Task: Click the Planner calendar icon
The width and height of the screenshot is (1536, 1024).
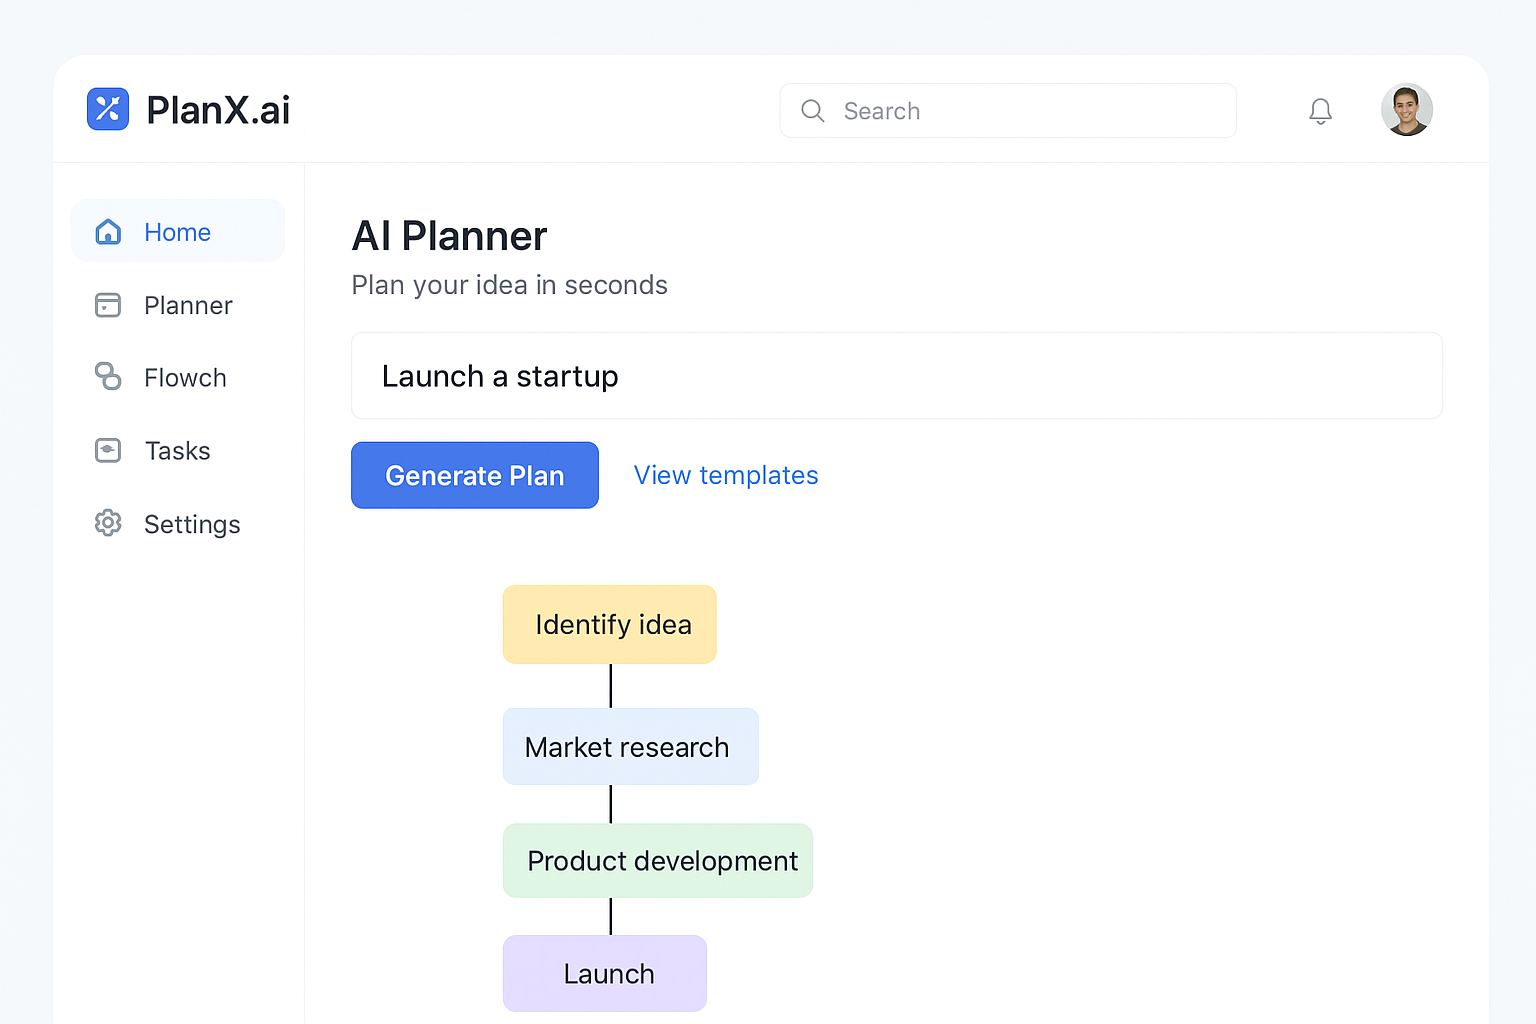Action: tap(108, 305)
